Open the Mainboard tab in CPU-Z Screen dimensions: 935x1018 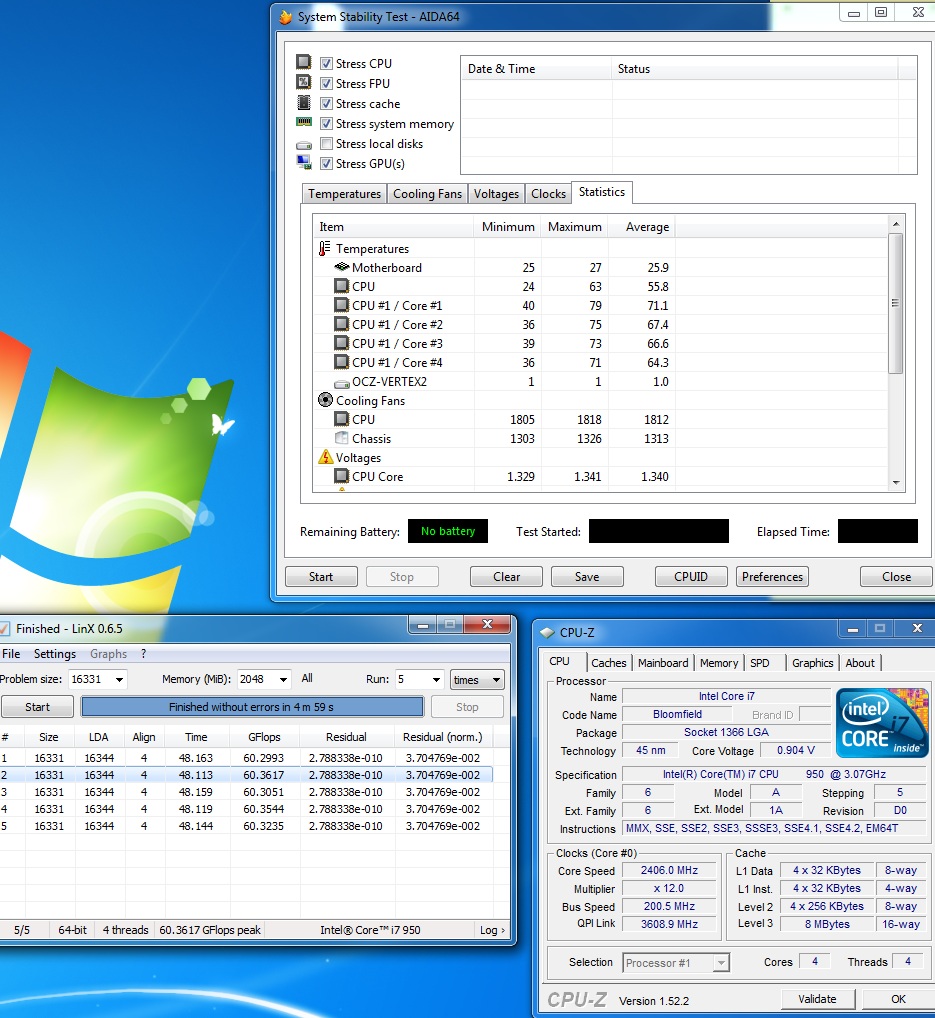663,663
